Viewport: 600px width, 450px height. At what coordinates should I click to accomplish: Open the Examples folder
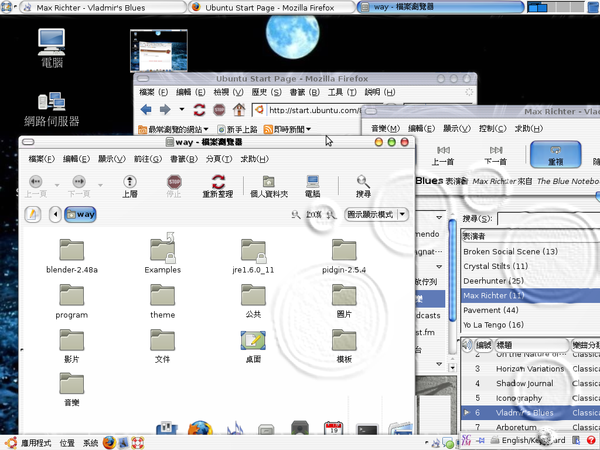[x=163, y=251]
